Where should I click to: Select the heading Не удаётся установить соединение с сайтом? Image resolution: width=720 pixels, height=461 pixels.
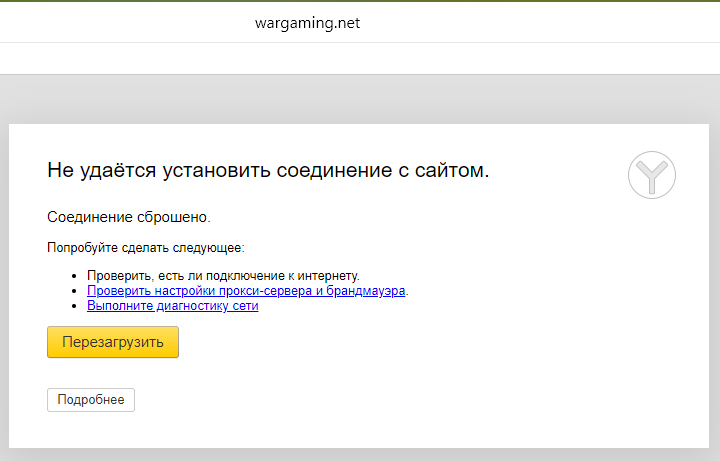point(268,170)
